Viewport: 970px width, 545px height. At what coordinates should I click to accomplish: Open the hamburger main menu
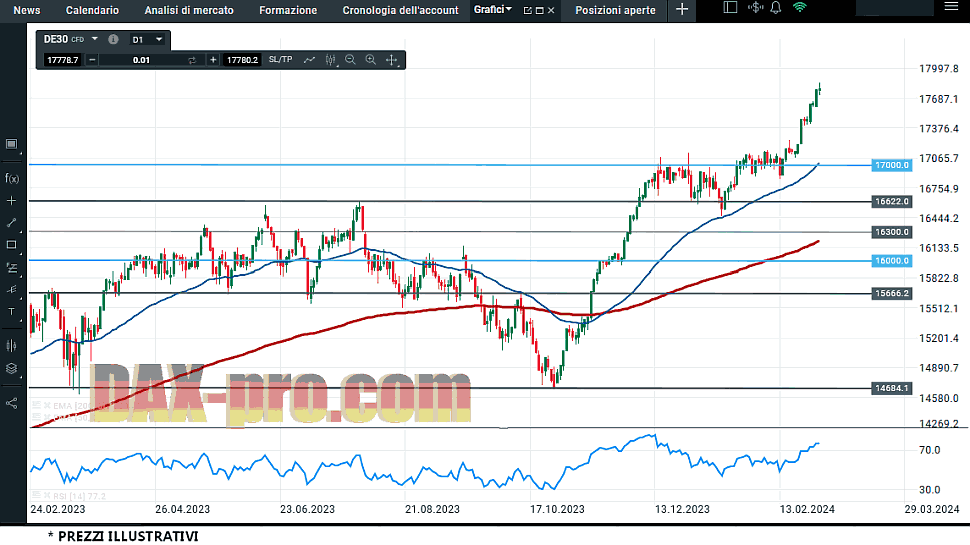(951, 7)
